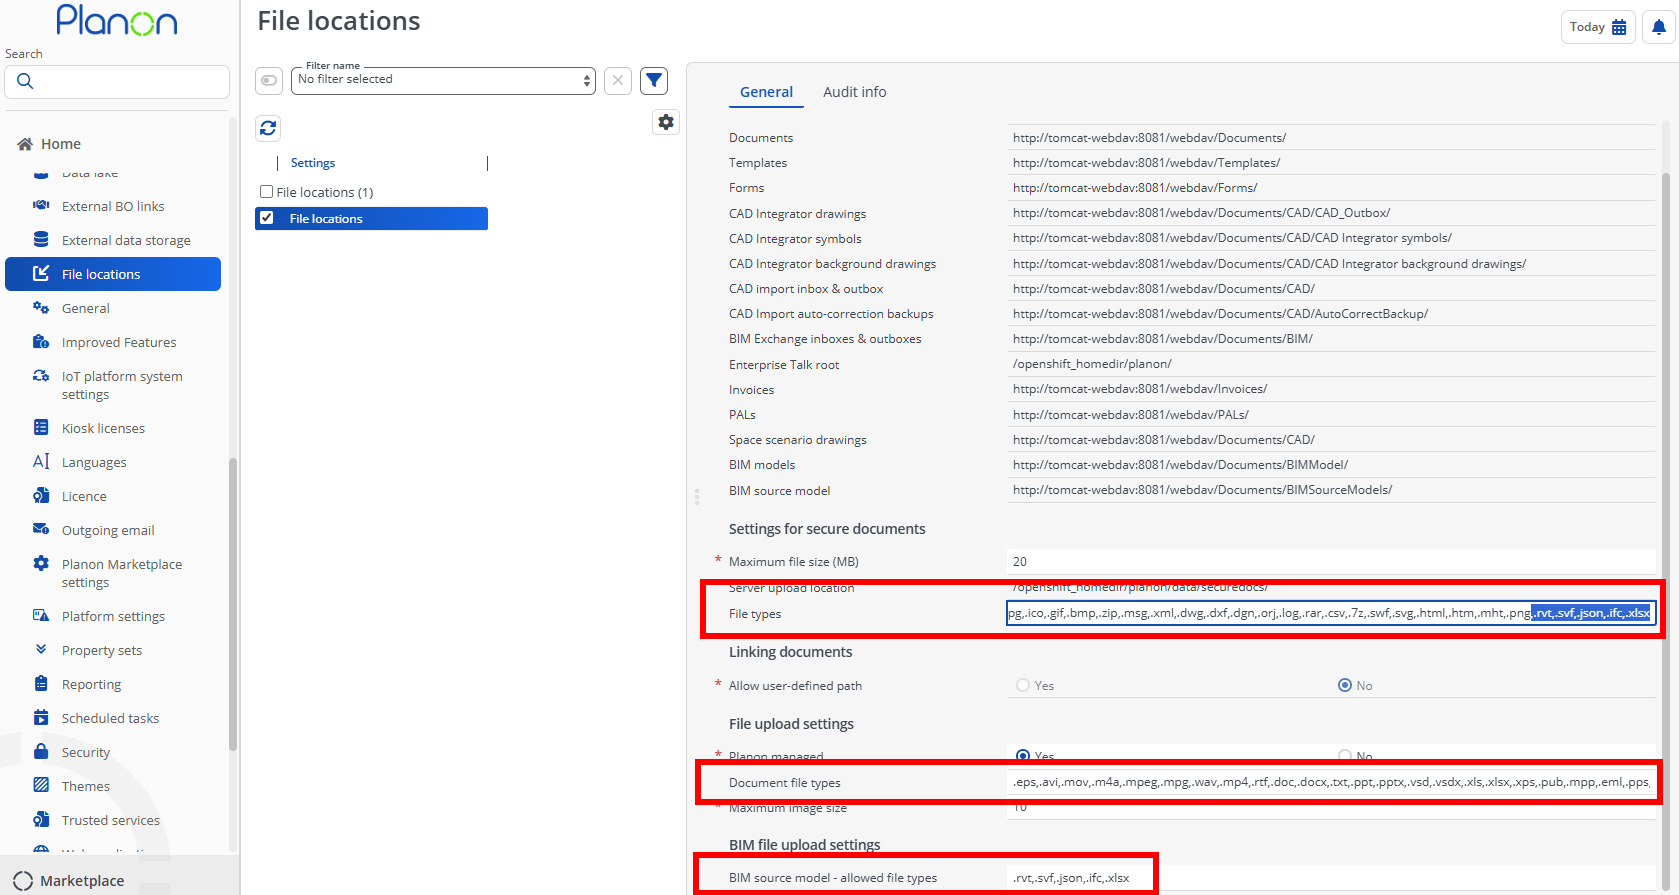Select No for Allow user-defined path
This screenshot has width=1679, height=895.
[x=1345, y=685]
